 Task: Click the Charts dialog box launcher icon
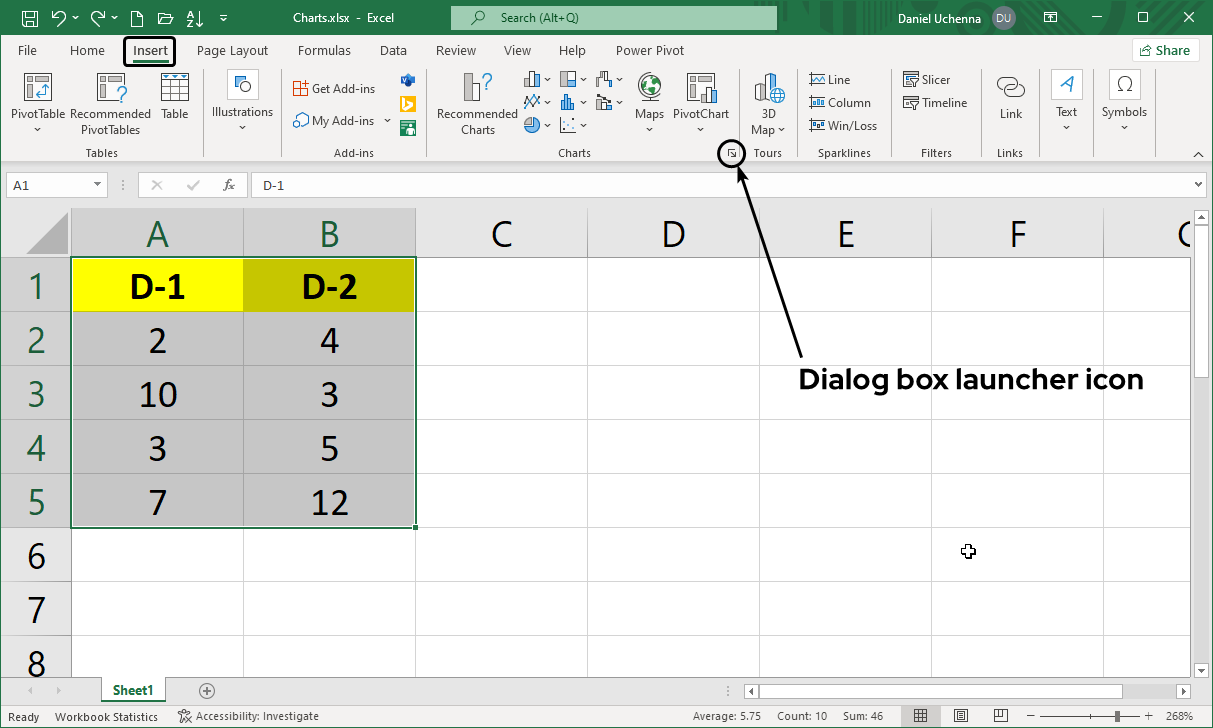pos(732,153)
